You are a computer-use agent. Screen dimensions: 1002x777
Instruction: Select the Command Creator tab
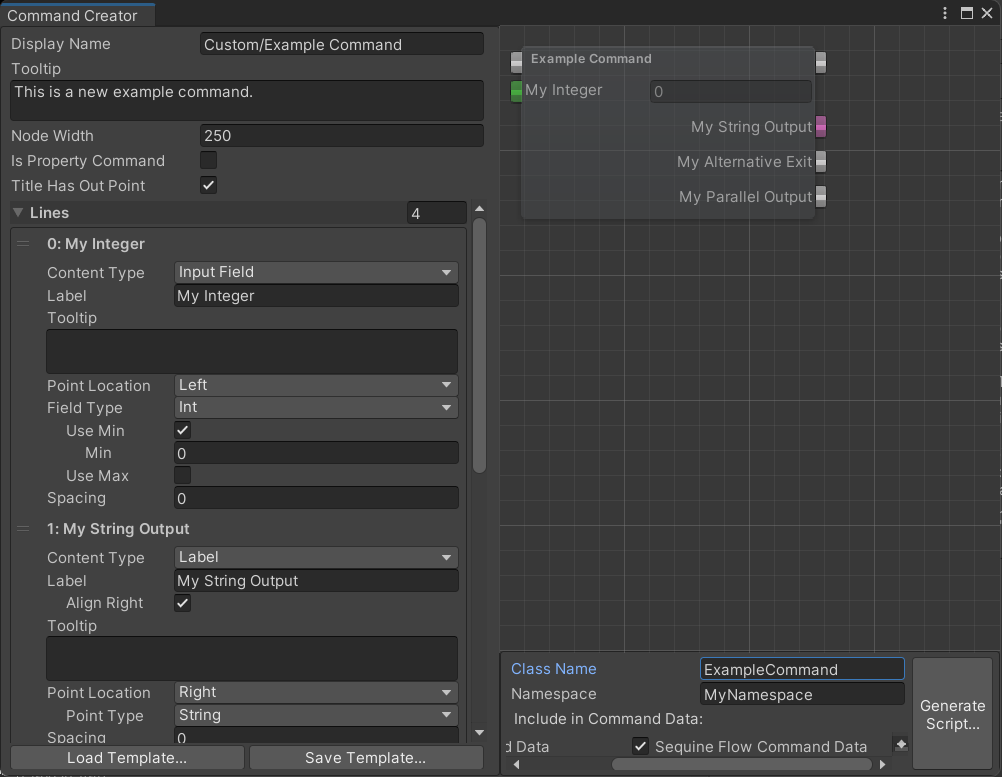pyautogui.click(x=72, y=15)
